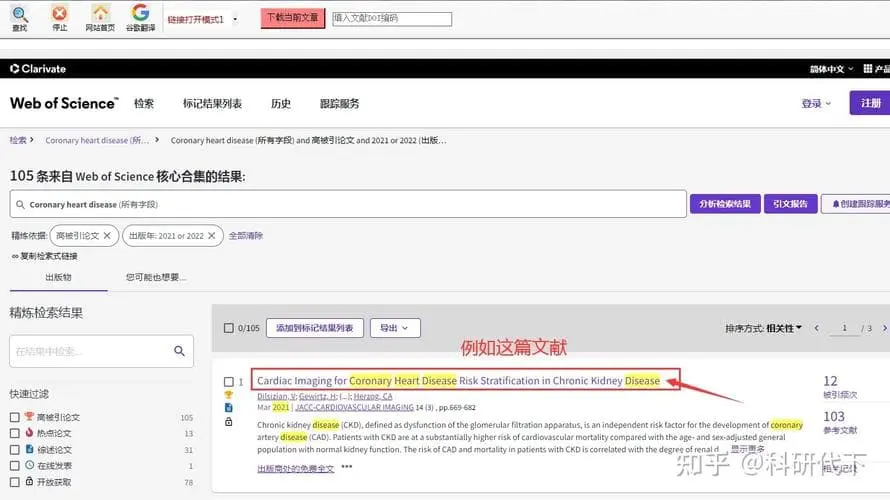Focus the DOI code input field
The height and width of the screenshot is (500, 890).
click(x=392, y=19)
